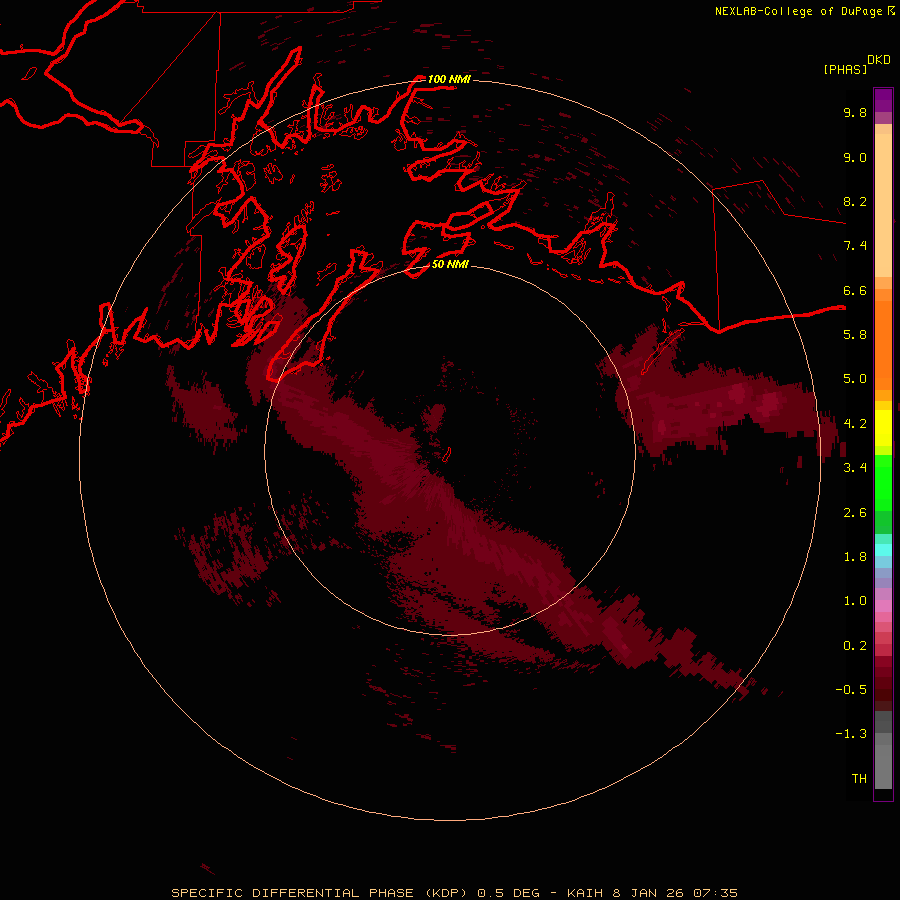Screen dimensions: 900x900
Task: Click the 6.6 legend value
Action: (855, 290)
